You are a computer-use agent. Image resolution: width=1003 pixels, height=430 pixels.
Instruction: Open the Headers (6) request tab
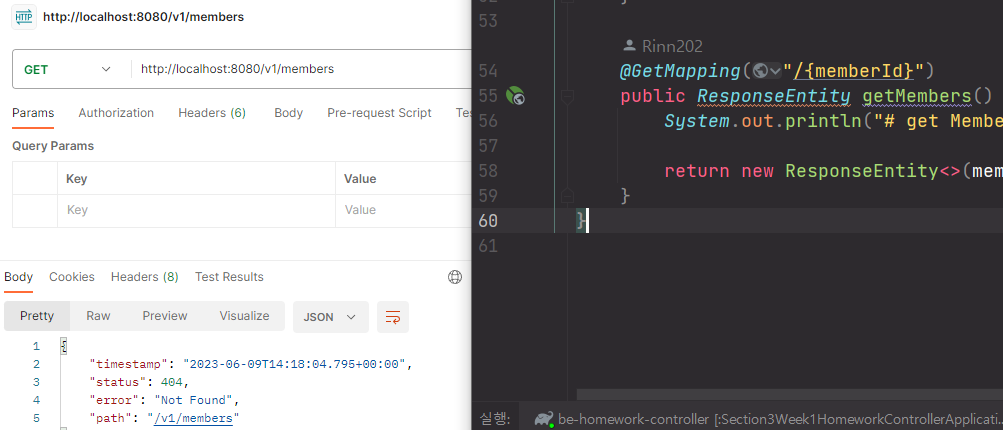[212, 113]
